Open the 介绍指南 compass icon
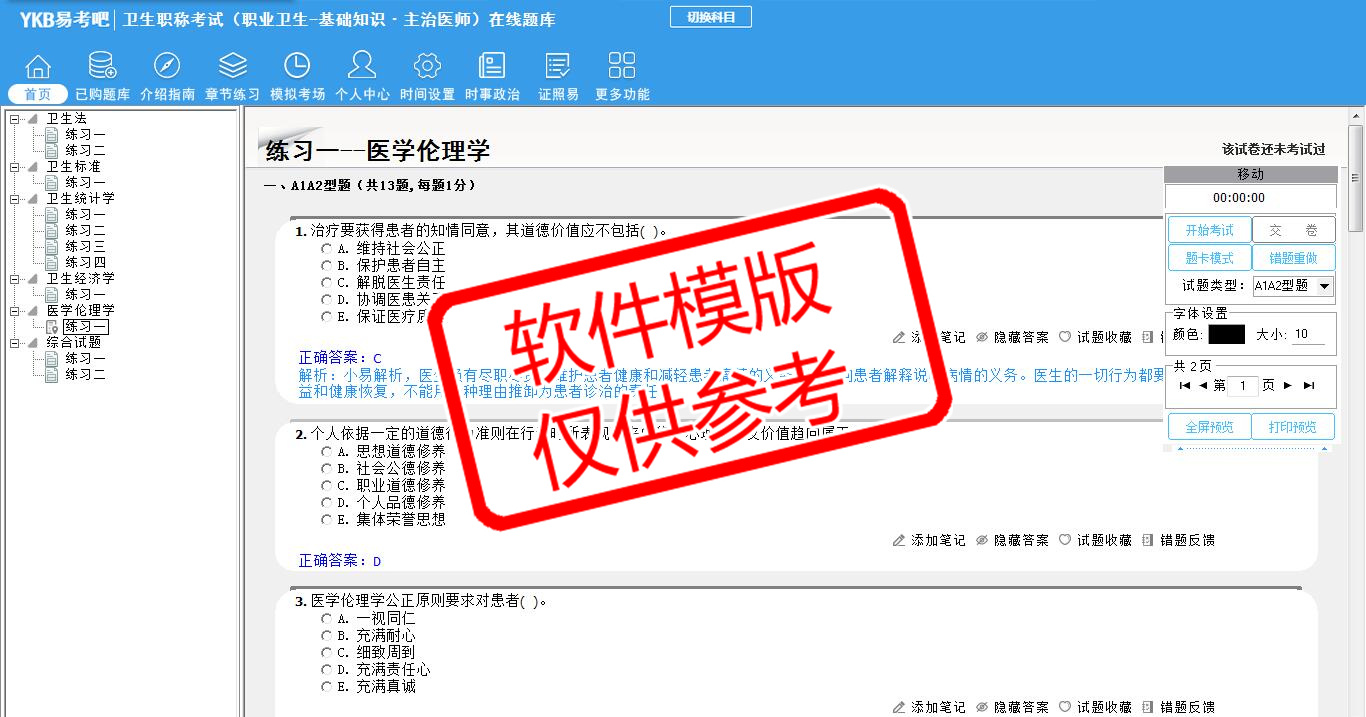1366x717 pixels. 167,66
